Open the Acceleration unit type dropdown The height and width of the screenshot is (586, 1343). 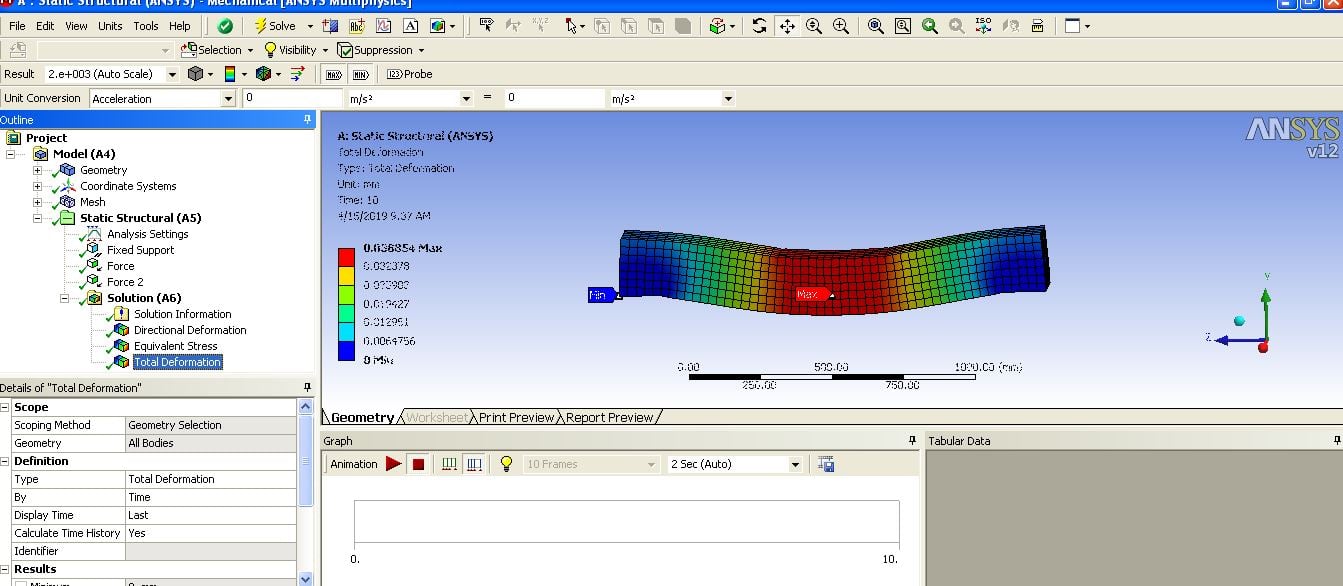point(228,98)
